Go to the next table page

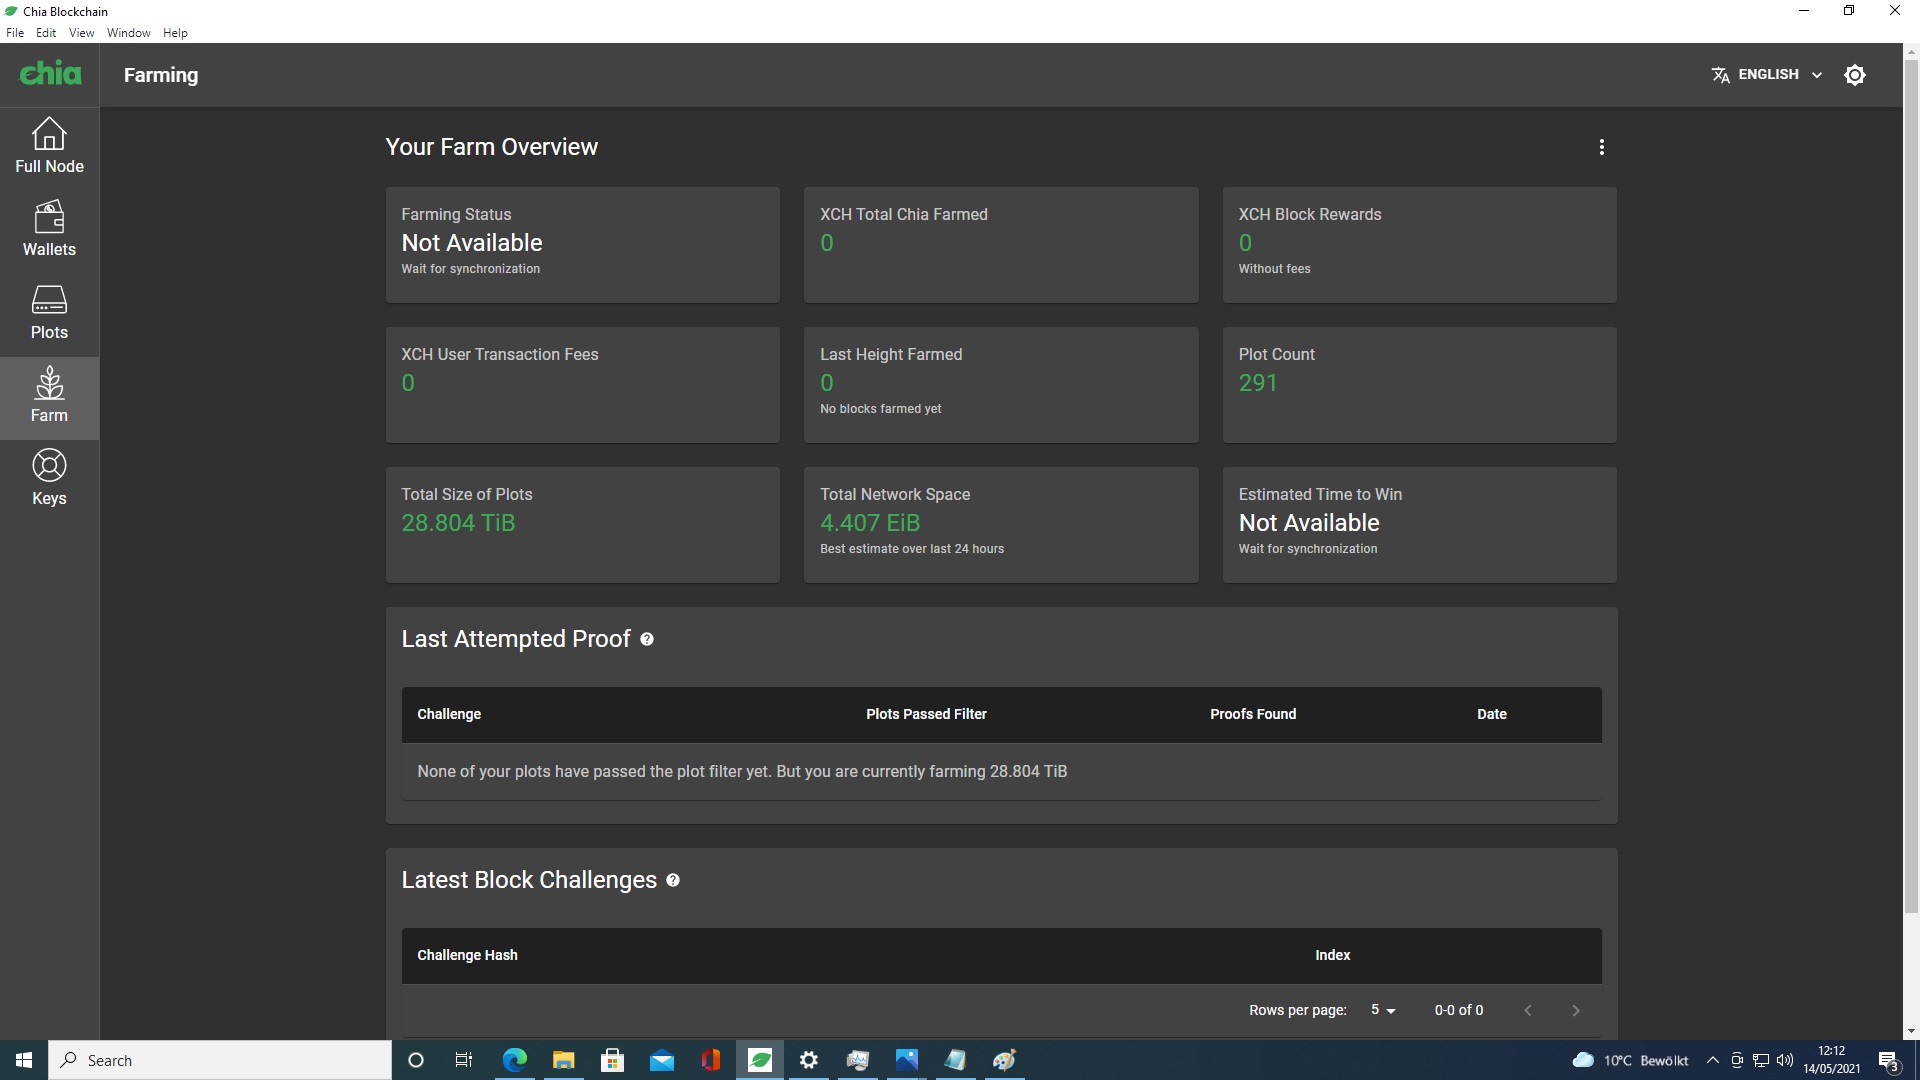click(1575, 1010)
